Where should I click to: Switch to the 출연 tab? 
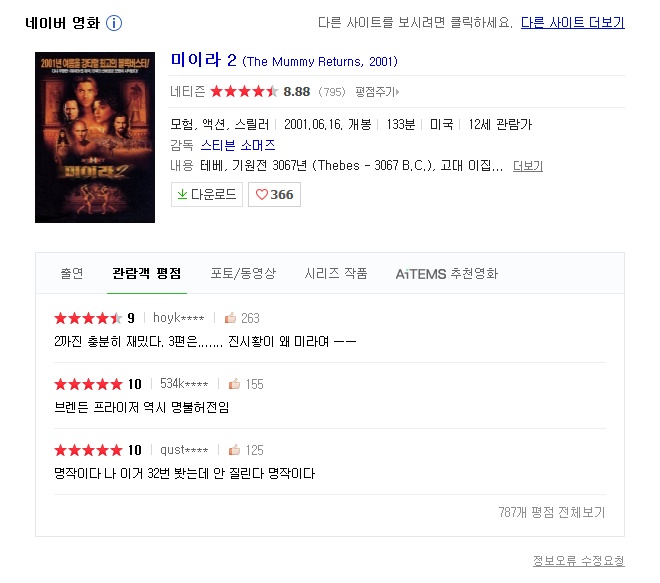pyautogui.click(x=72, y=273)
